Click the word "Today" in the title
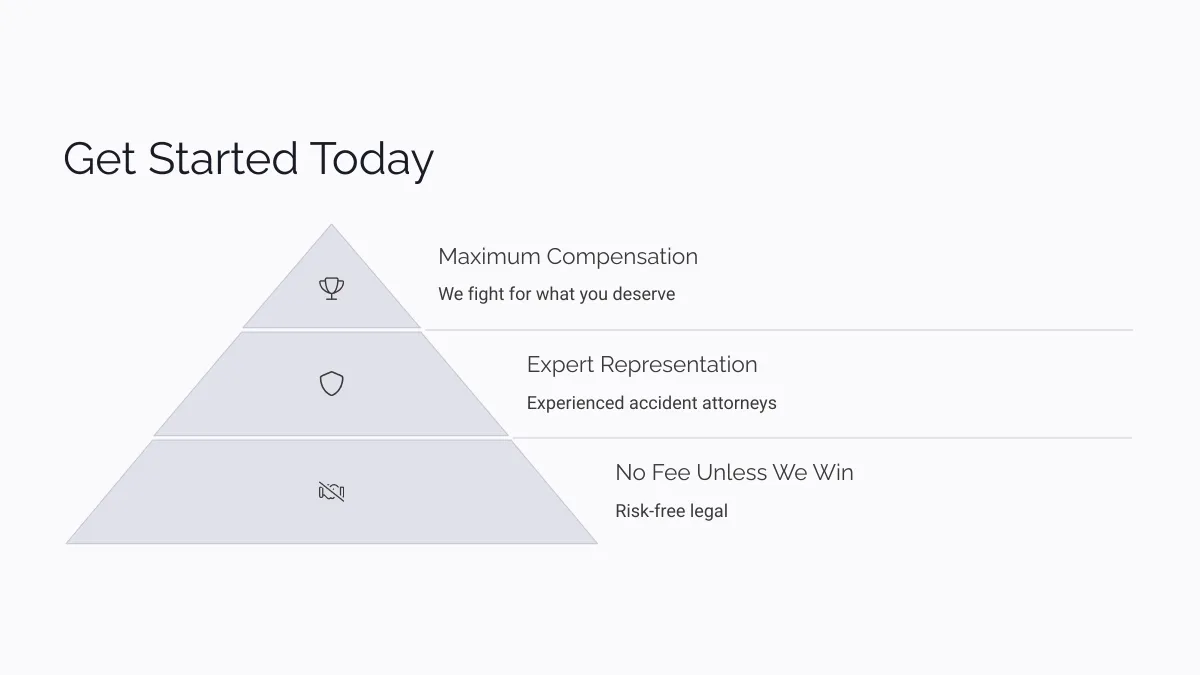 coord(371,160)
